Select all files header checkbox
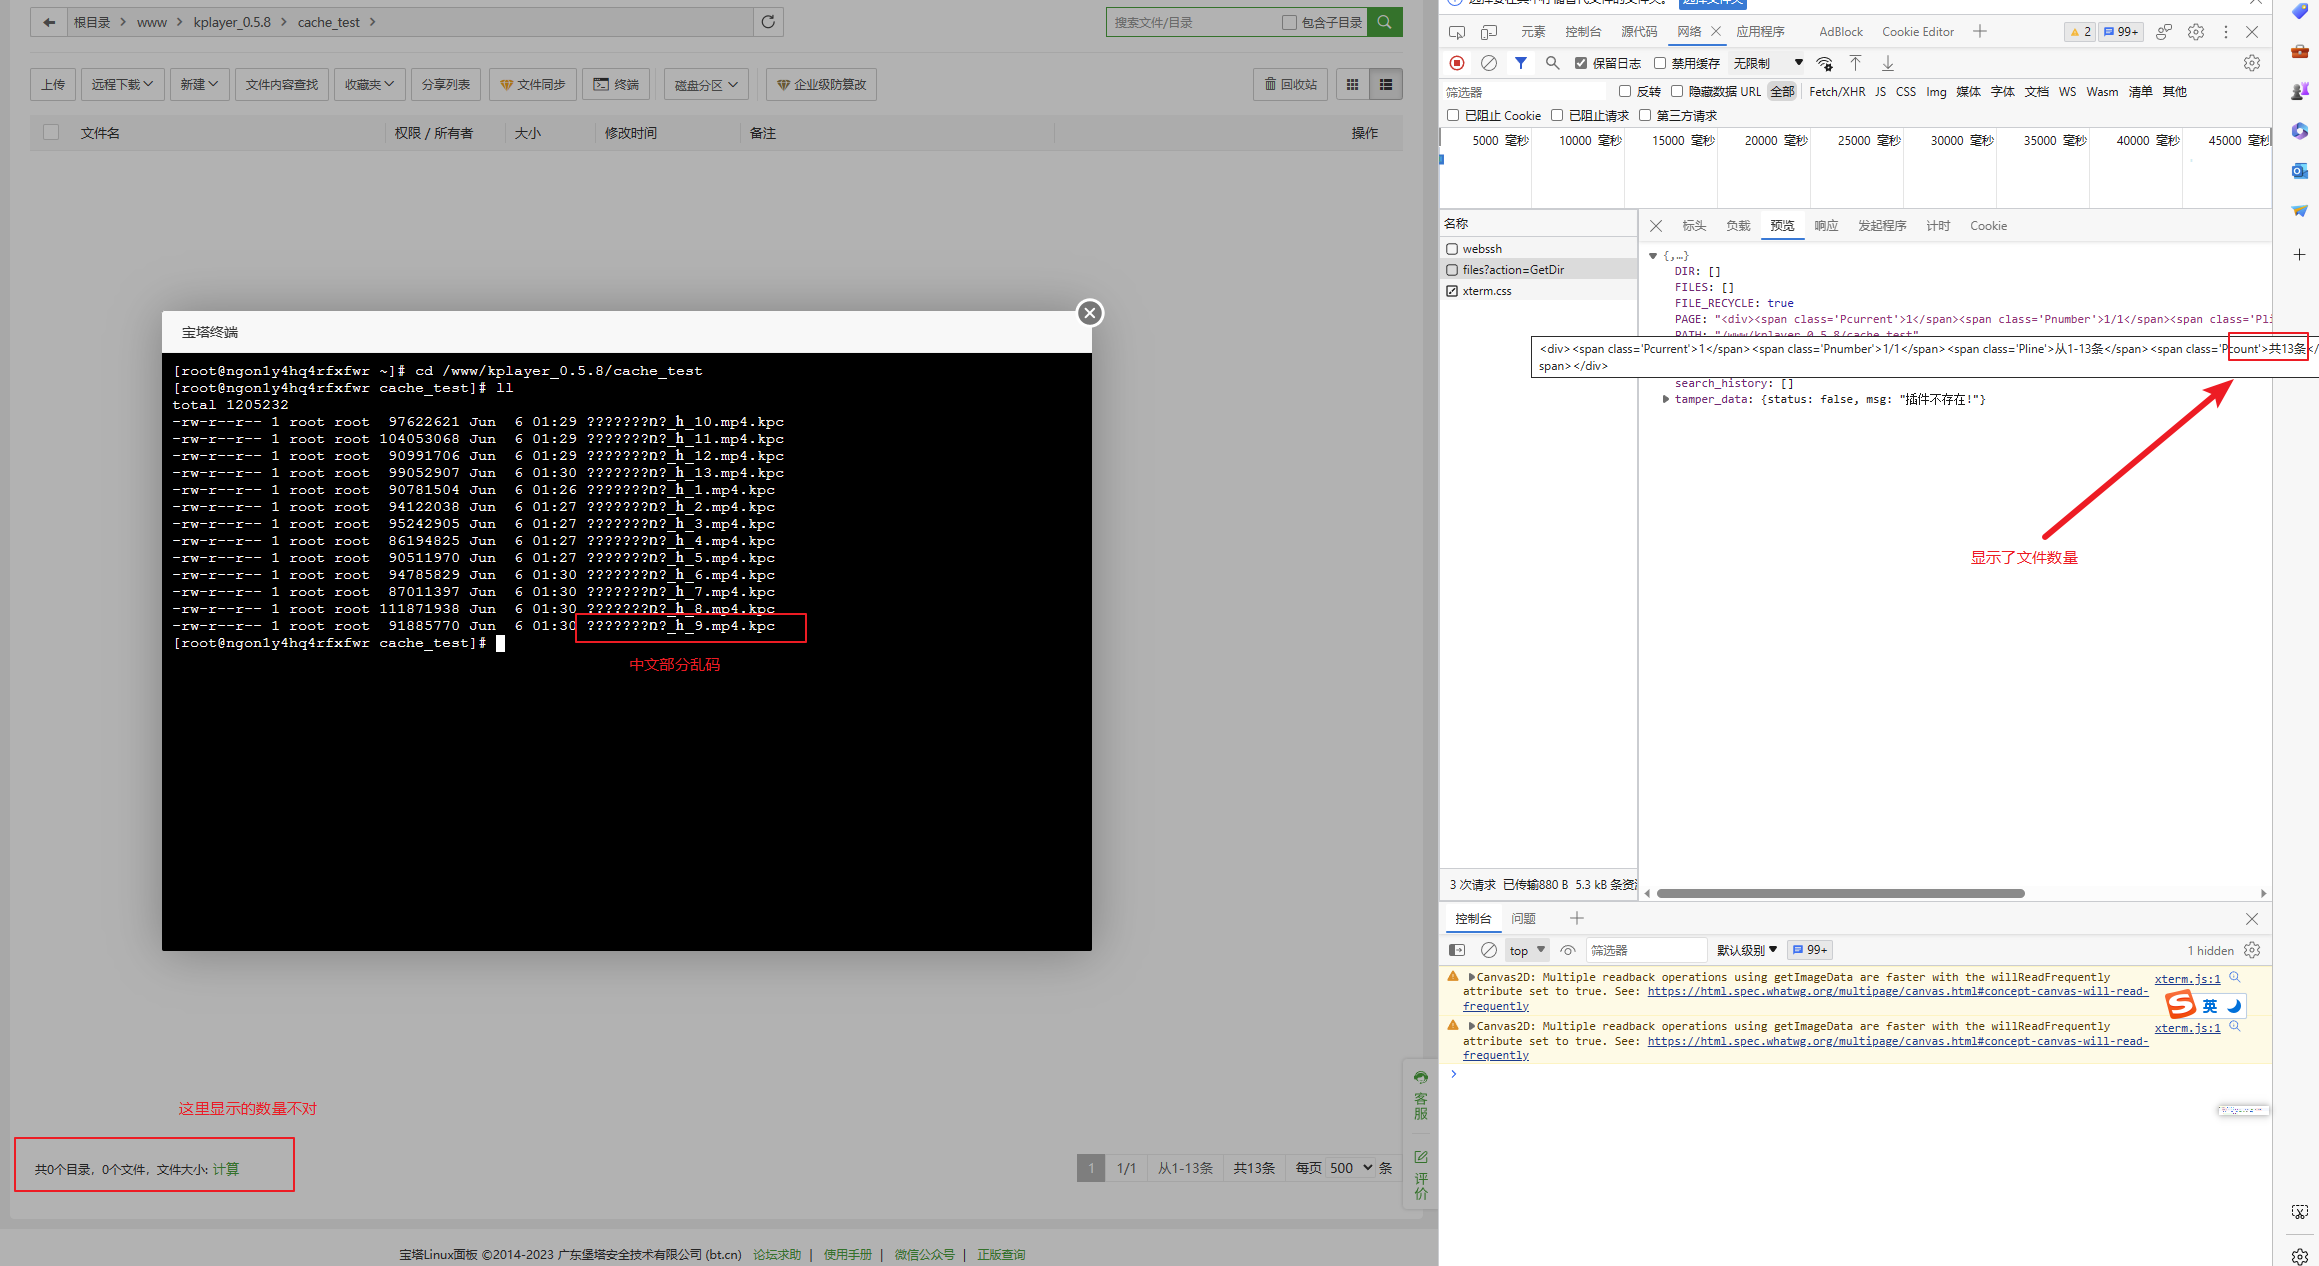 click(x=51, y=132)
